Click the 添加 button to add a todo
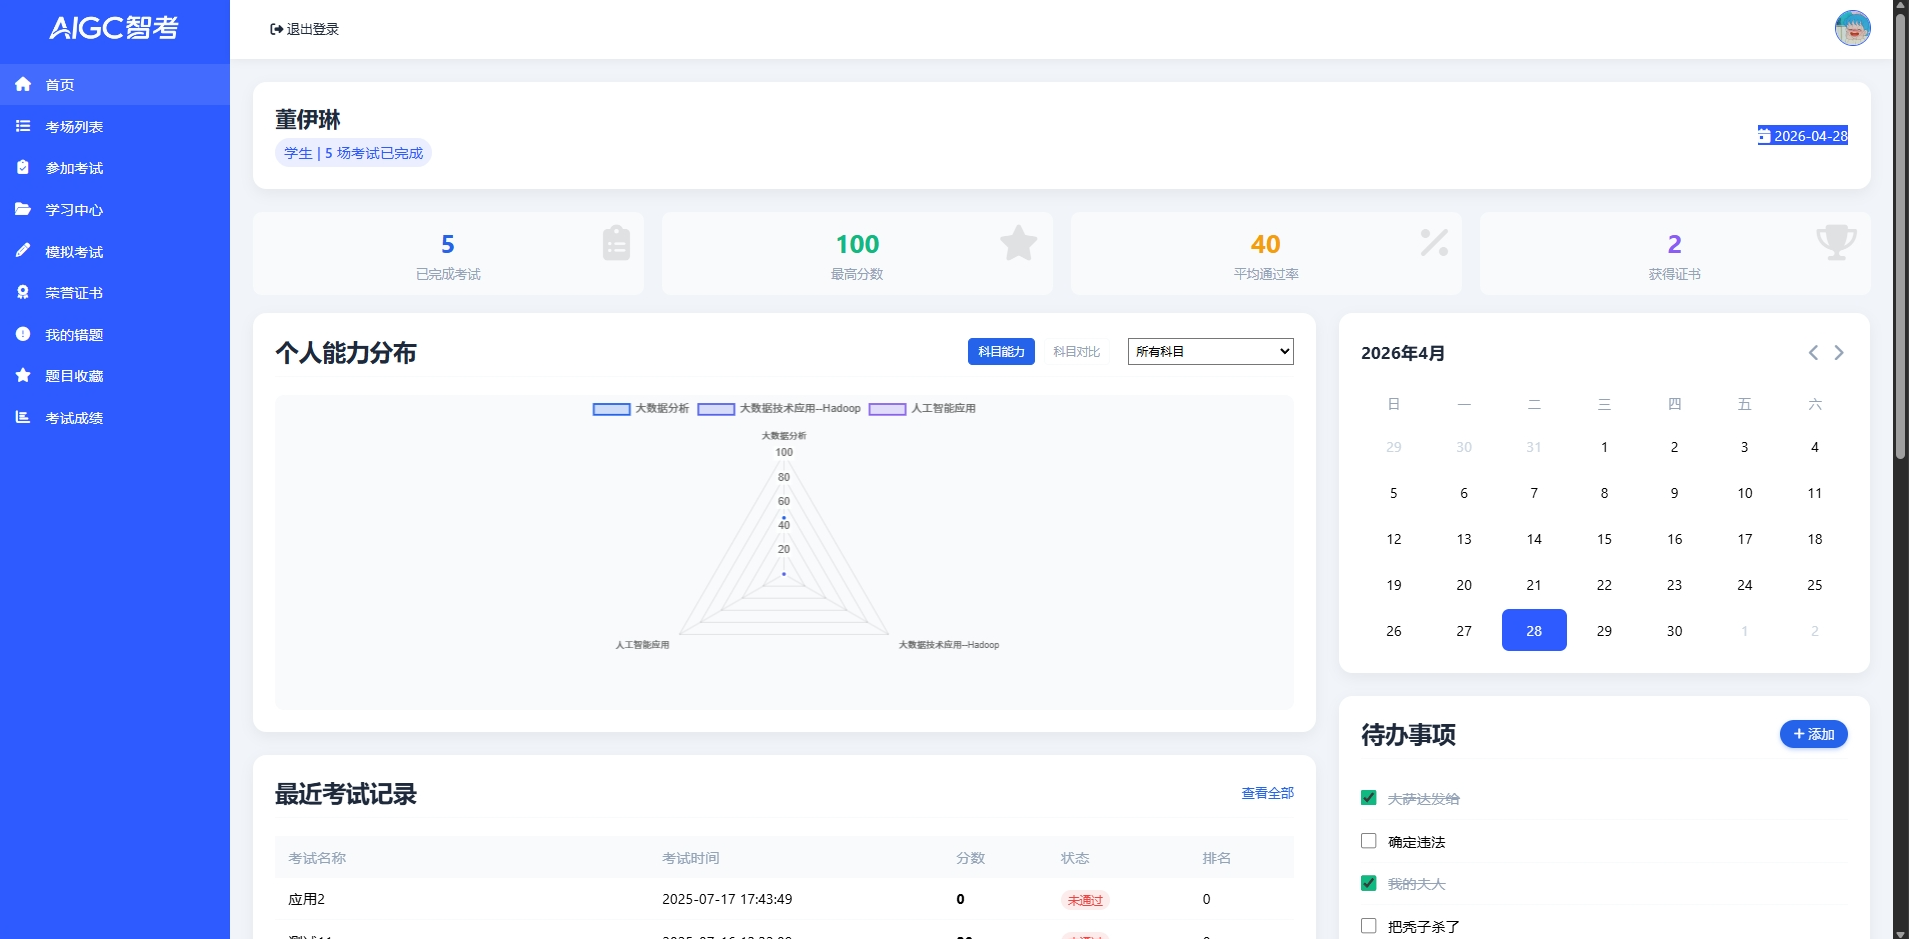The image size is (1909, 939). (1812, 733)
